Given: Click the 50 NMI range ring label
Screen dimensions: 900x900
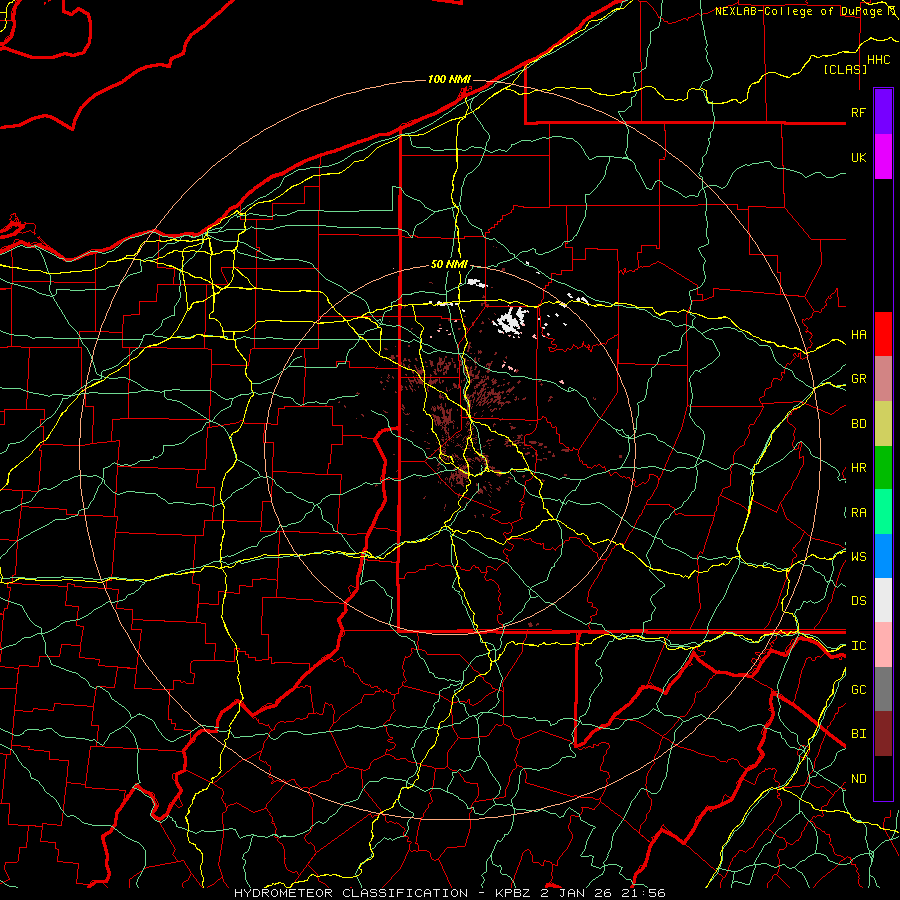Looking at the screenshot, I should pyautogui.click(x=449, y=265).
